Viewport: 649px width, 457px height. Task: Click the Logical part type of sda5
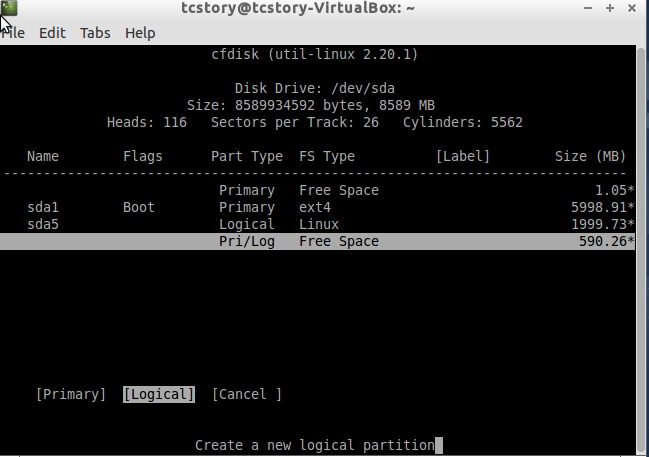click(x=247, y=225)
